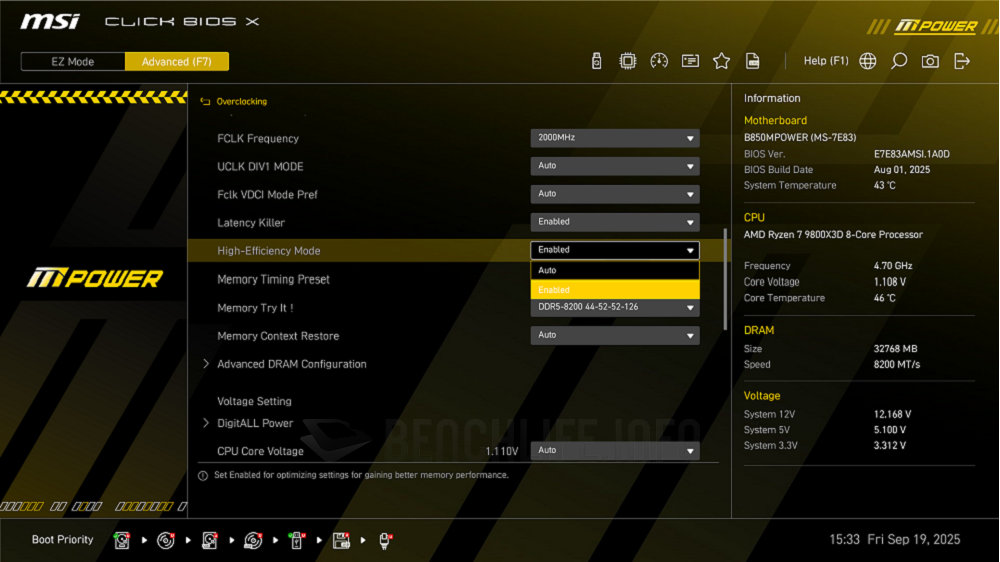Click the Motherboard heading in Information

(x=775, y=121)
